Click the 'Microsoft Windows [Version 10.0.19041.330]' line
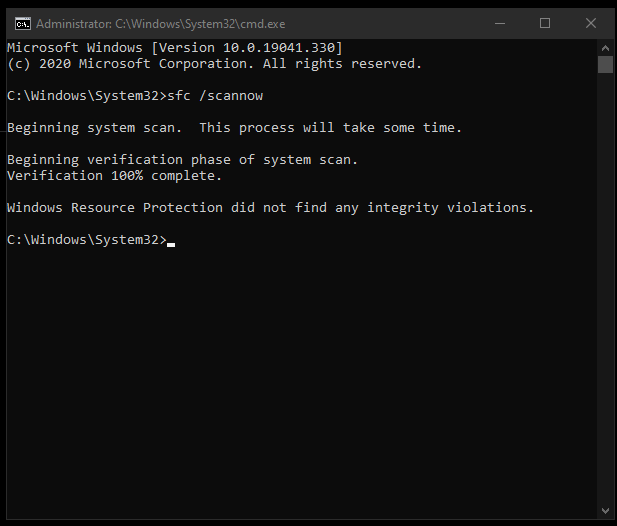Image resolution: width=617 pixels, height=526 pixels. [x=175, y=48]
